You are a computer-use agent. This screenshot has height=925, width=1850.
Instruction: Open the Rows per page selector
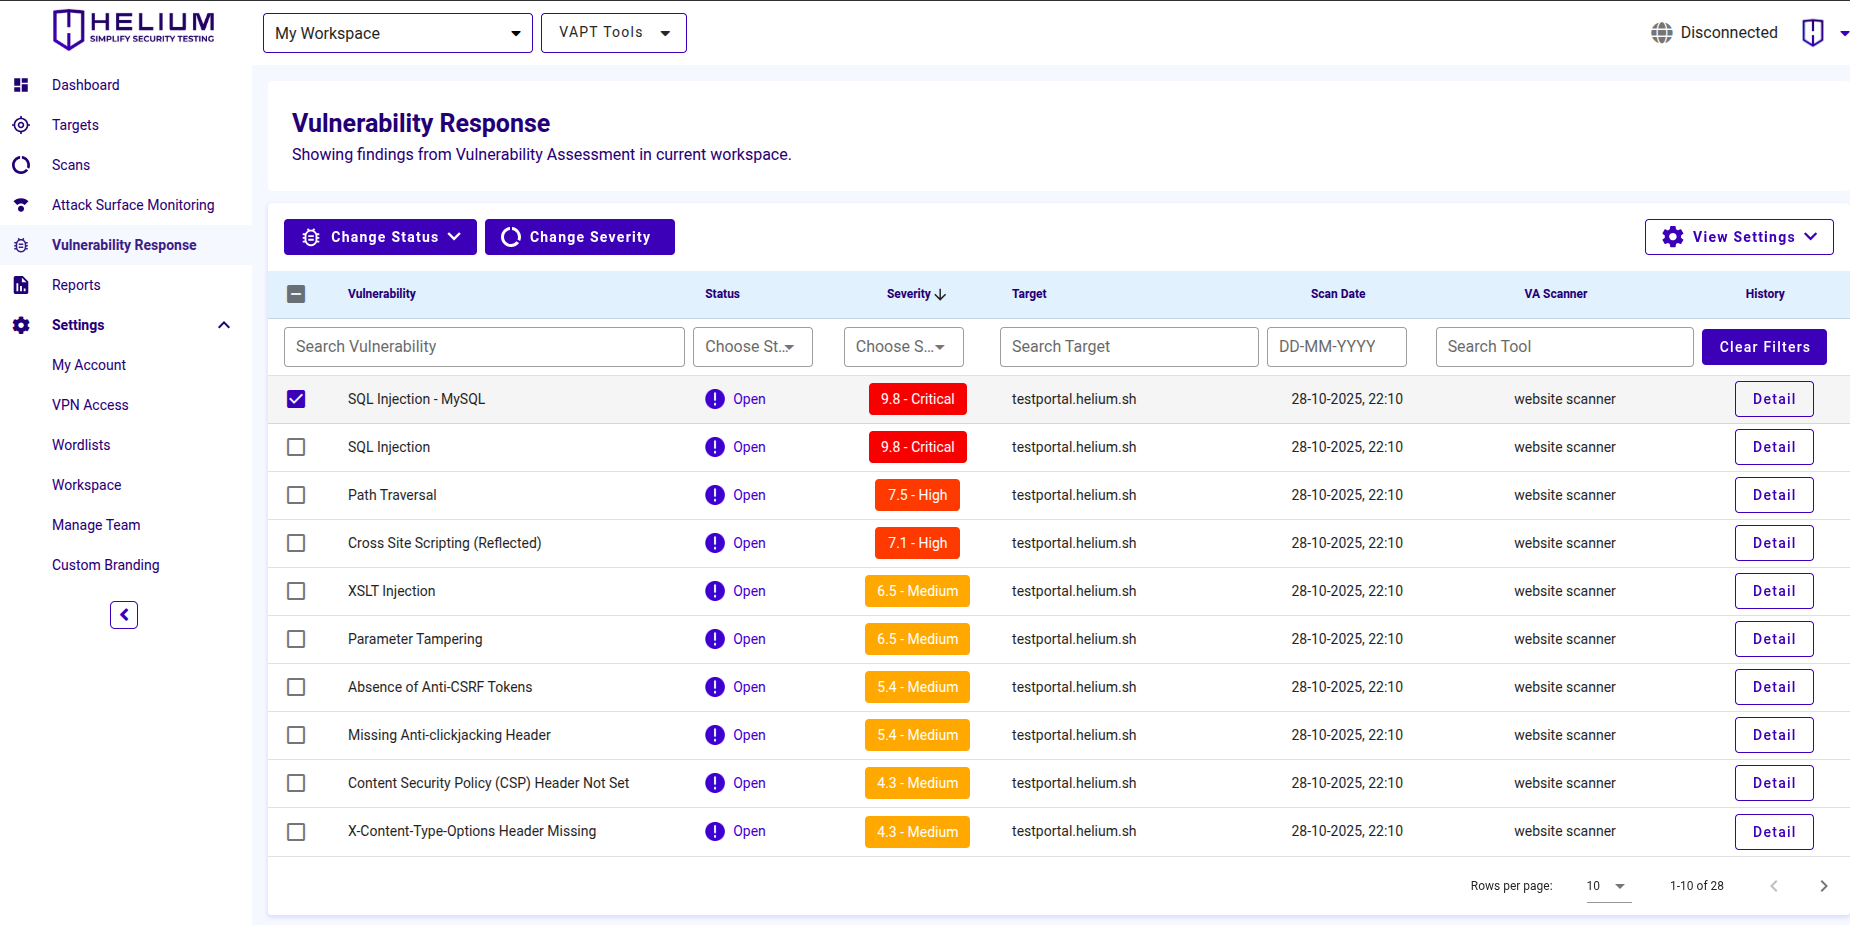pos(1607,886)
